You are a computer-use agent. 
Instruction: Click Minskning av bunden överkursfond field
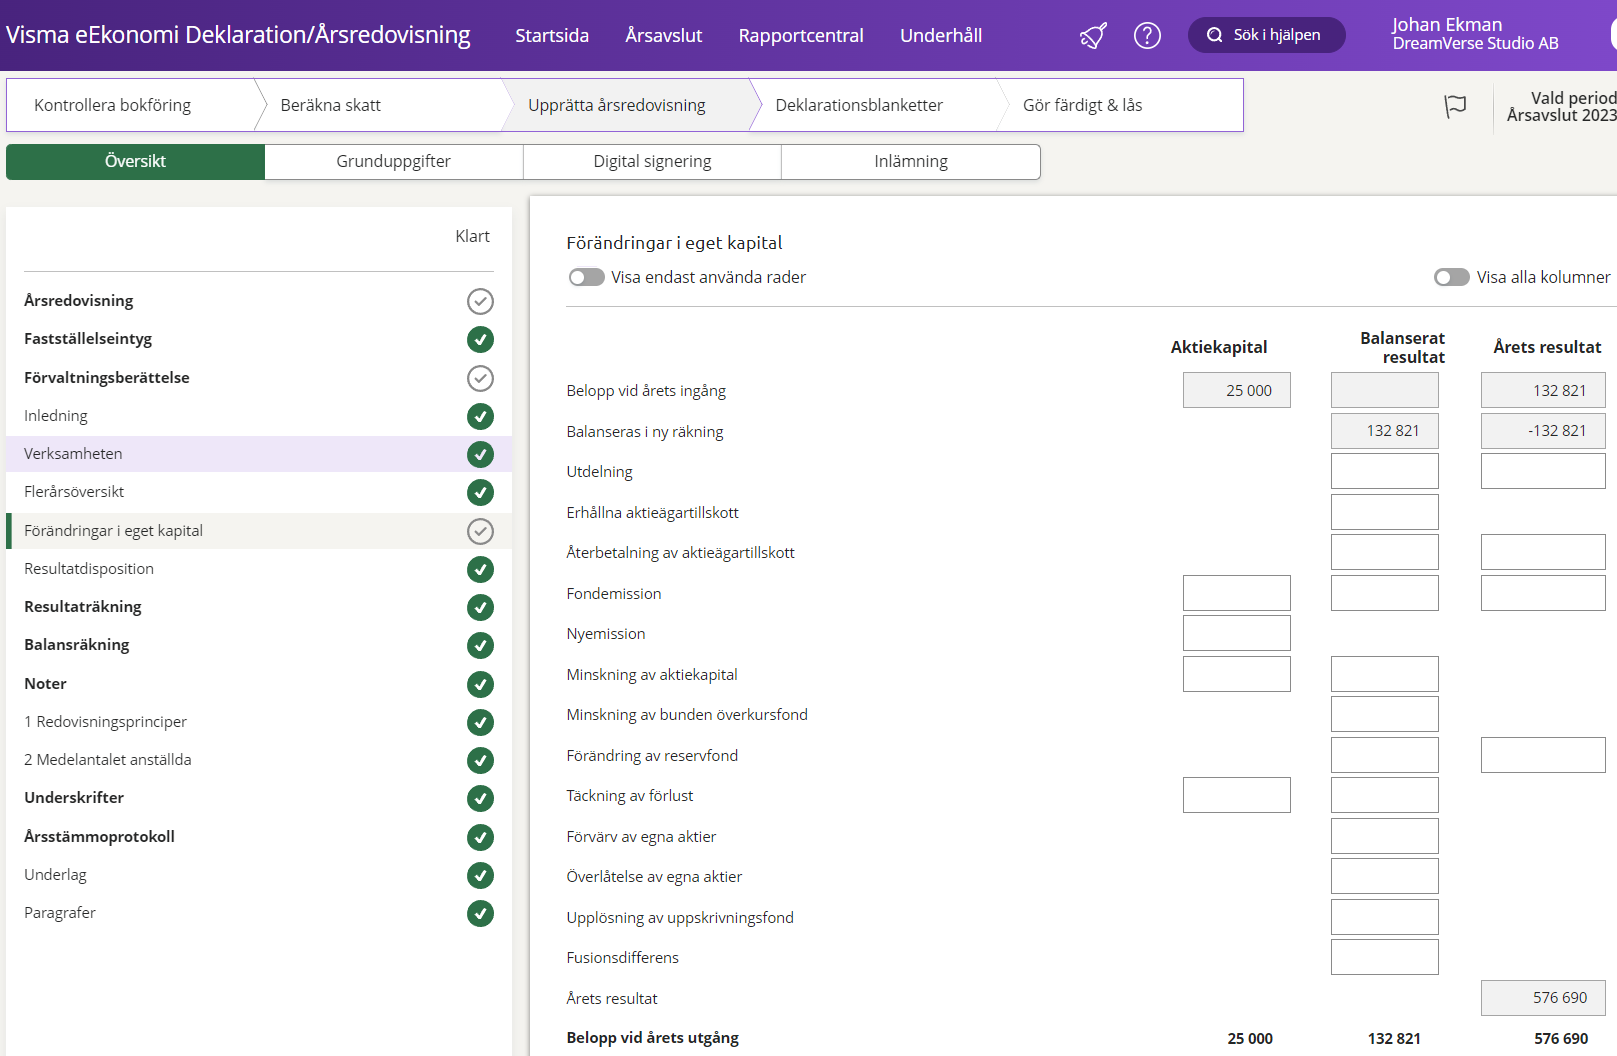click(1385, 714)
